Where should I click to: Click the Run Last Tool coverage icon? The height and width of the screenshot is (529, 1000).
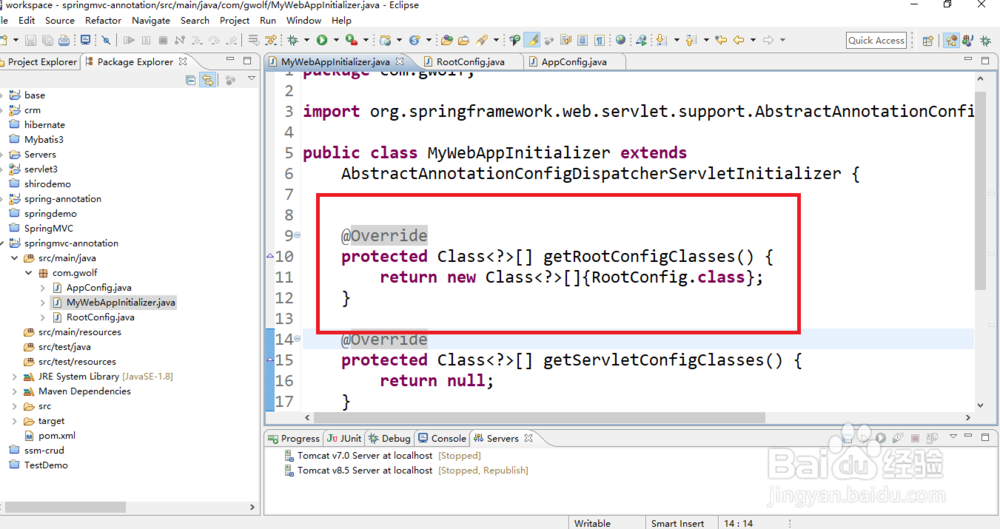351,40
